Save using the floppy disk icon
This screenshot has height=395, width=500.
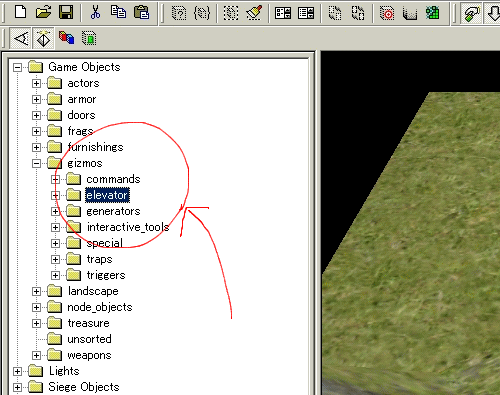[66, 12]
